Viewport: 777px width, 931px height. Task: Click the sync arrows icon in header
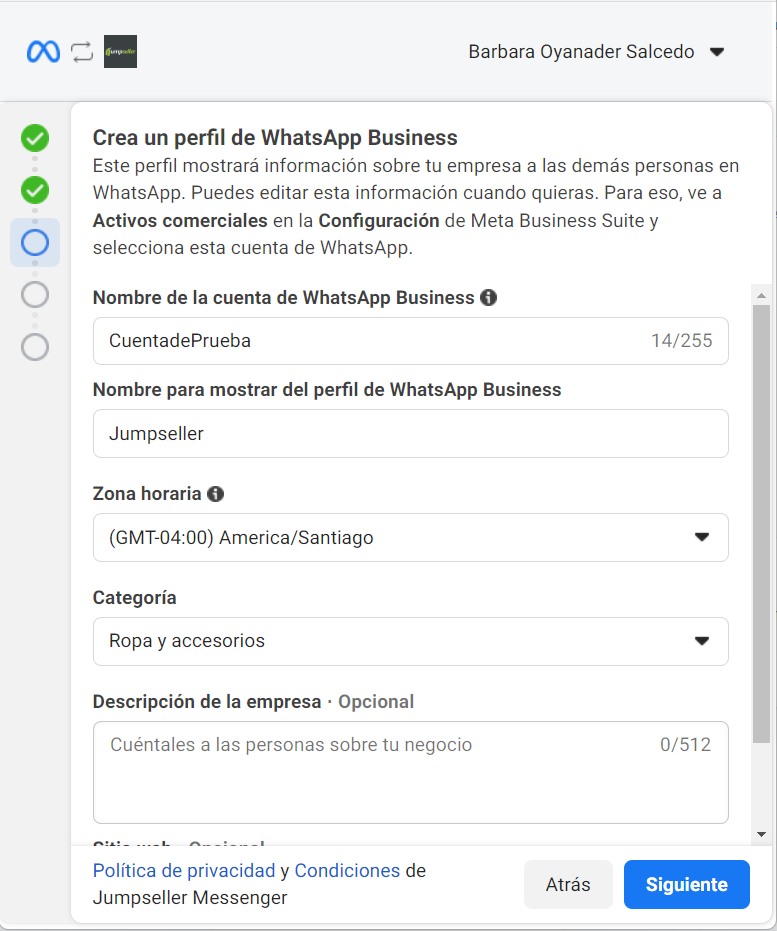(x=82, y=52)
